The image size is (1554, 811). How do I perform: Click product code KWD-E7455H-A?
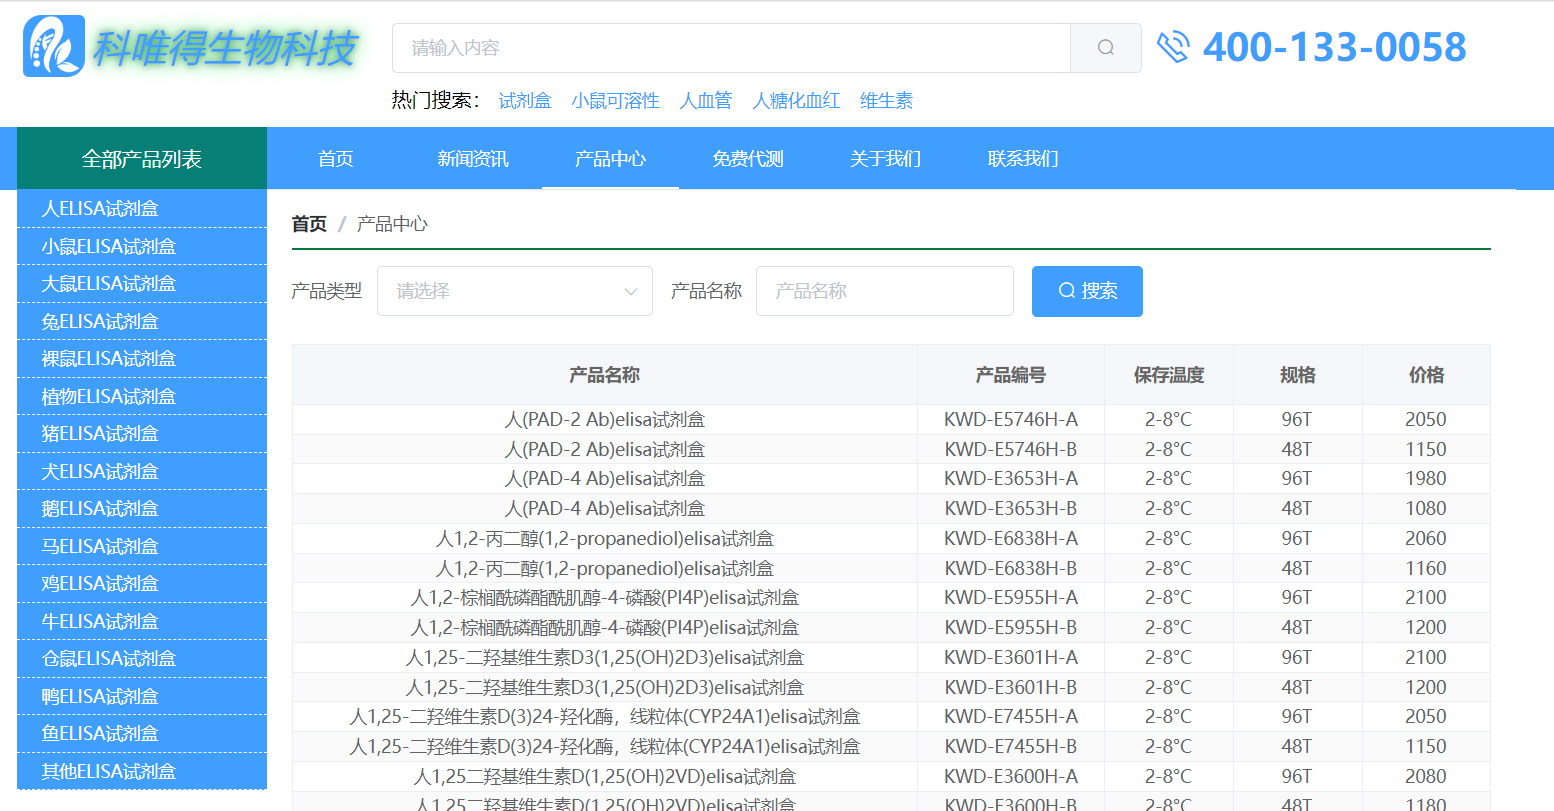click(x=1011, y=717)
